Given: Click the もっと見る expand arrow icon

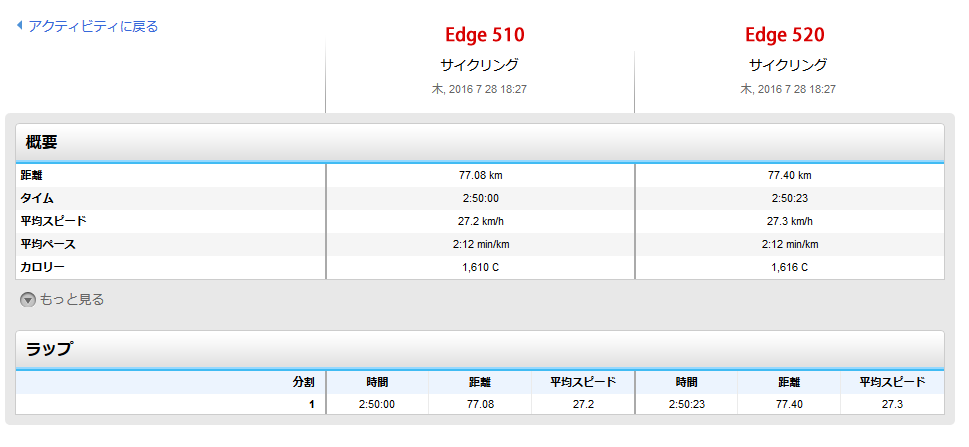Looking at the screenshot, I should point(28,300).
